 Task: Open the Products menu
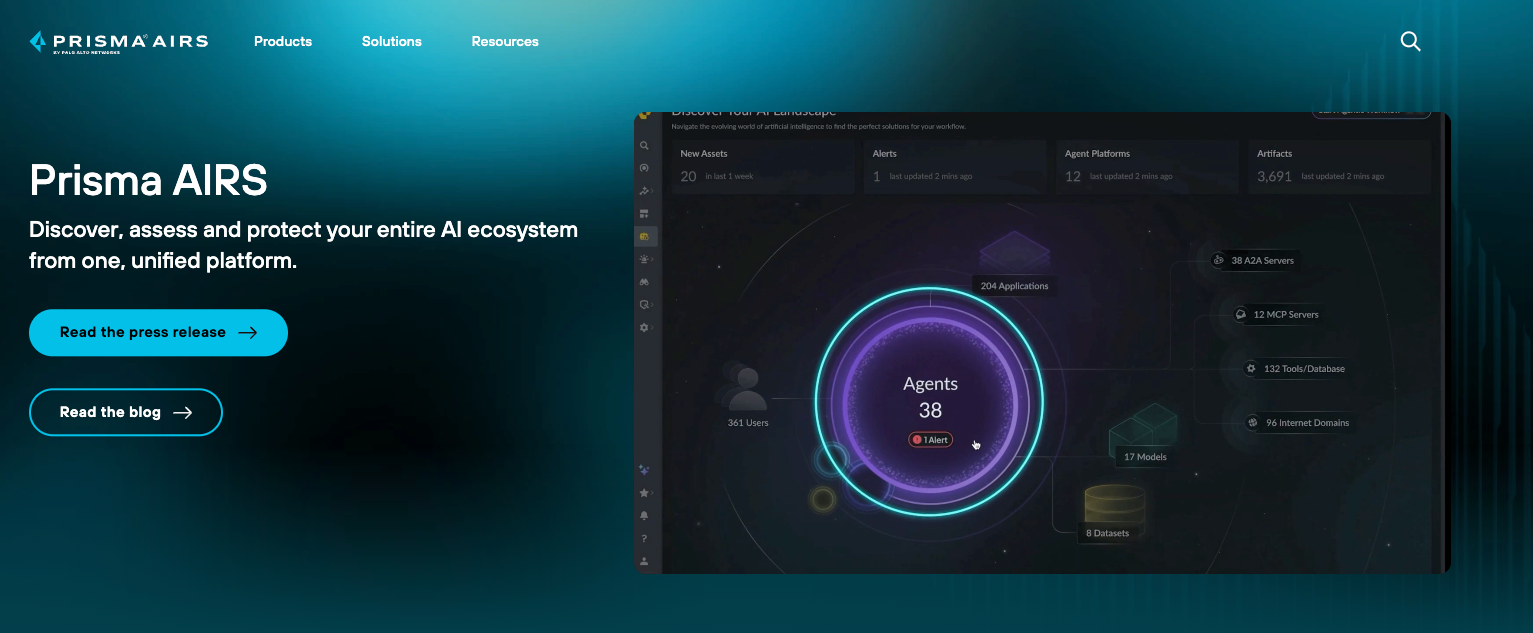point(283,41)
